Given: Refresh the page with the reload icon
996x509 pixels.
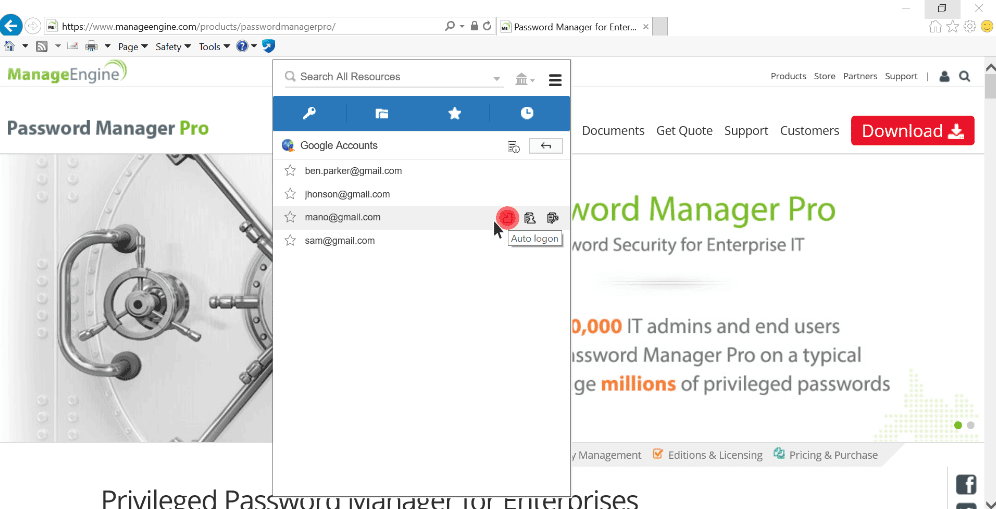Looking at the screenshot, I should [487, 26].
